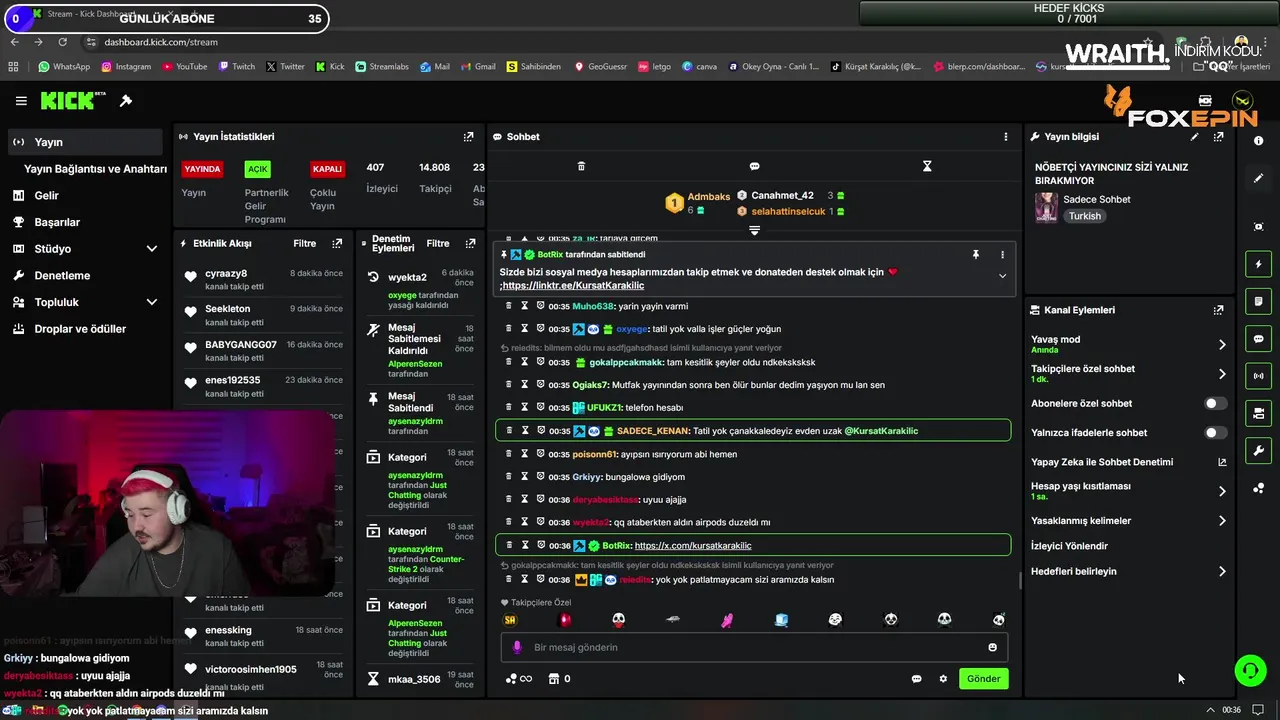Click the pin icon next to the Kick logo
Viewport: 1280px width, 720px height.
tap(126, 101)
